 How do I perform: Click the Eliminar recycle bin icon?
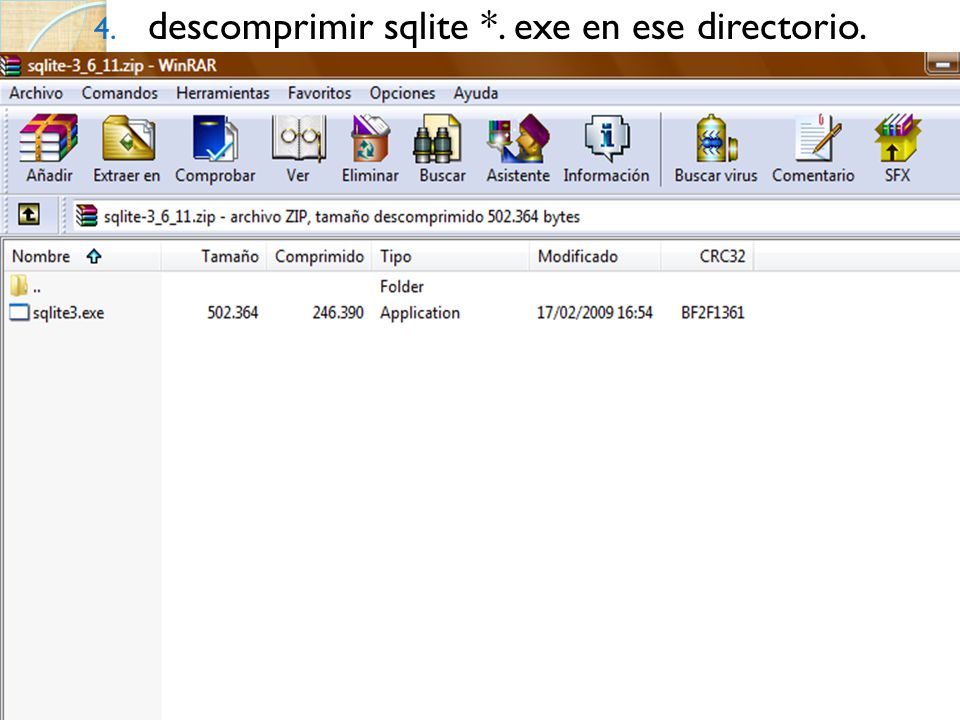370,138
